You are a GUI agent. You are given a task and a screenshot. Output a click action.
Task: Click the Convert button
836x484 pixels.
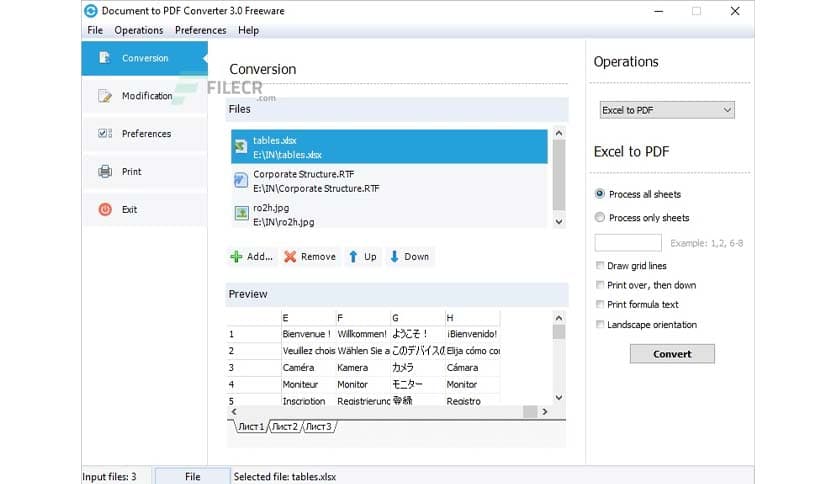[x=672, y=354]
